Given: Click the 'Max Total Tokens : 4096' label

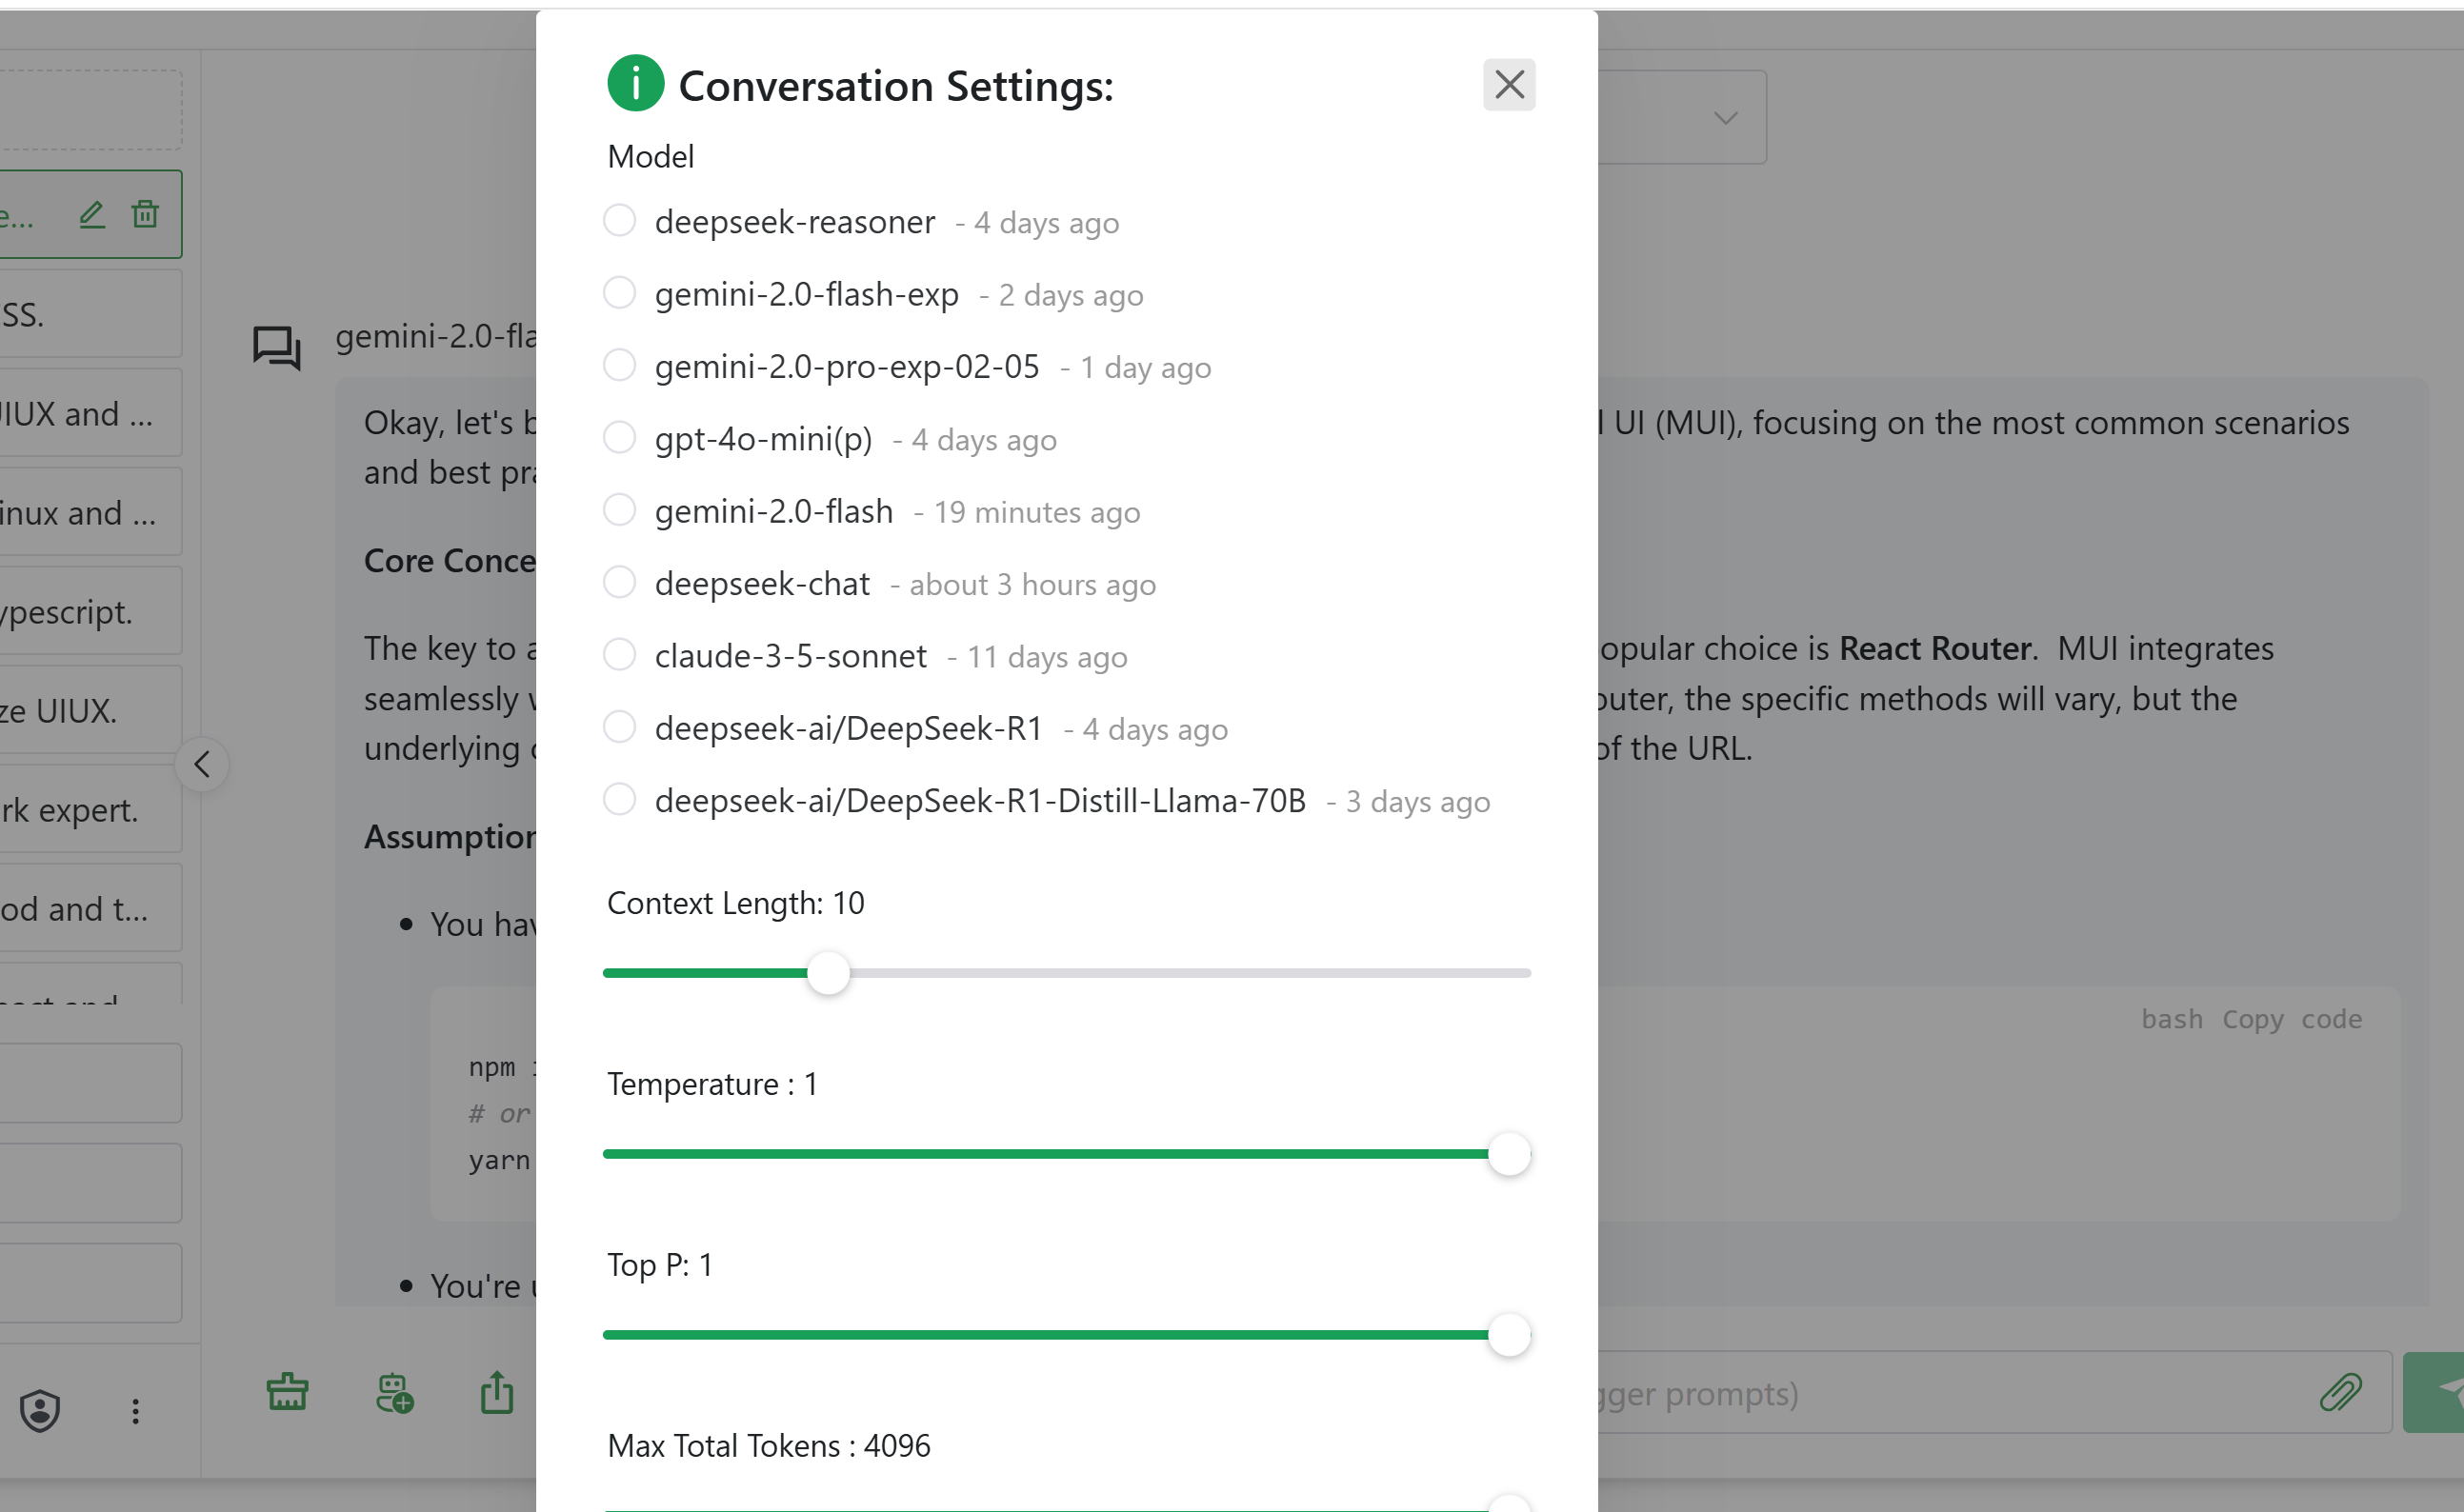Looking at the screenshot, I should point(768,1446).
